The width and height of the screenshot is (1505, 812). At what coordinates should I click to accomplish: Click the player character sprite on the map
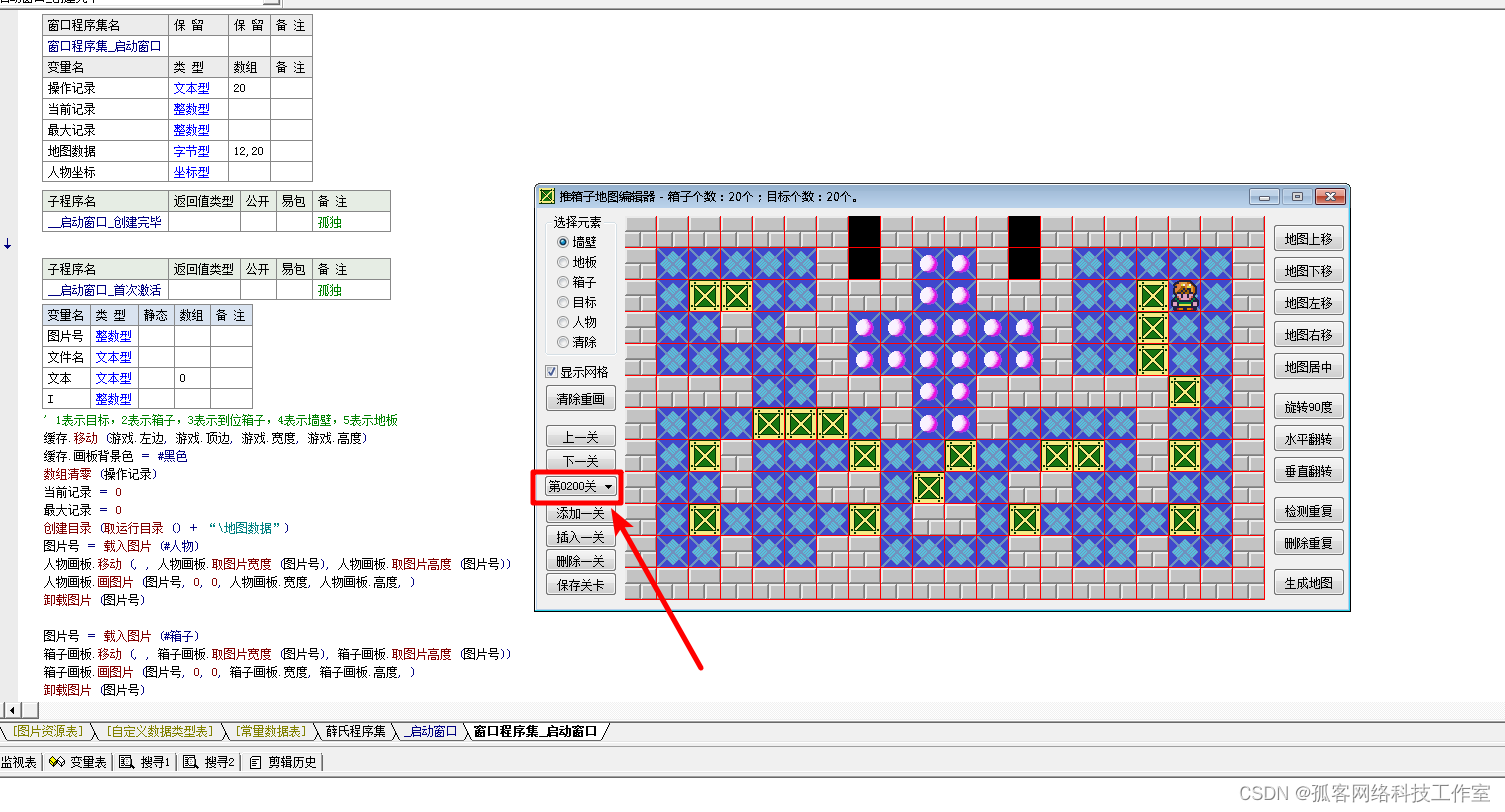pos(1184,296)
